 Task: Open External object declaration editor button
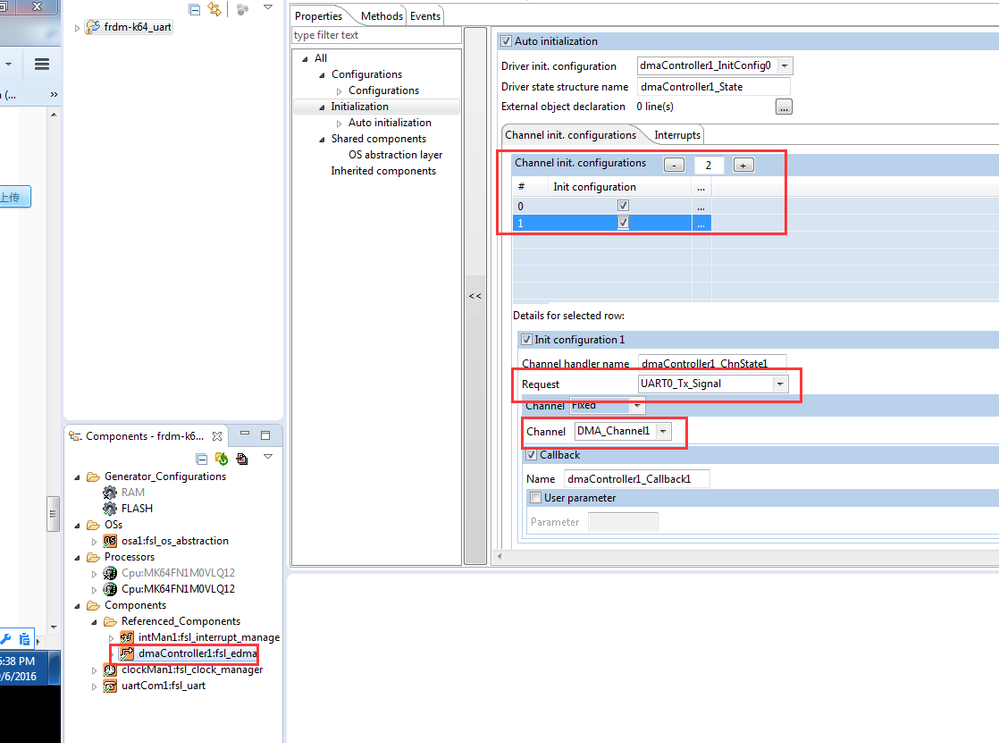tap(784, 107)
